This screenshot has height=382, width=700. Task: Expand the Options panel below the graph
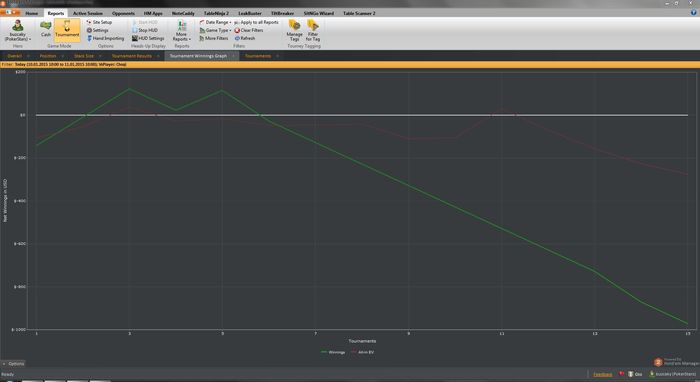coord(13,364)
